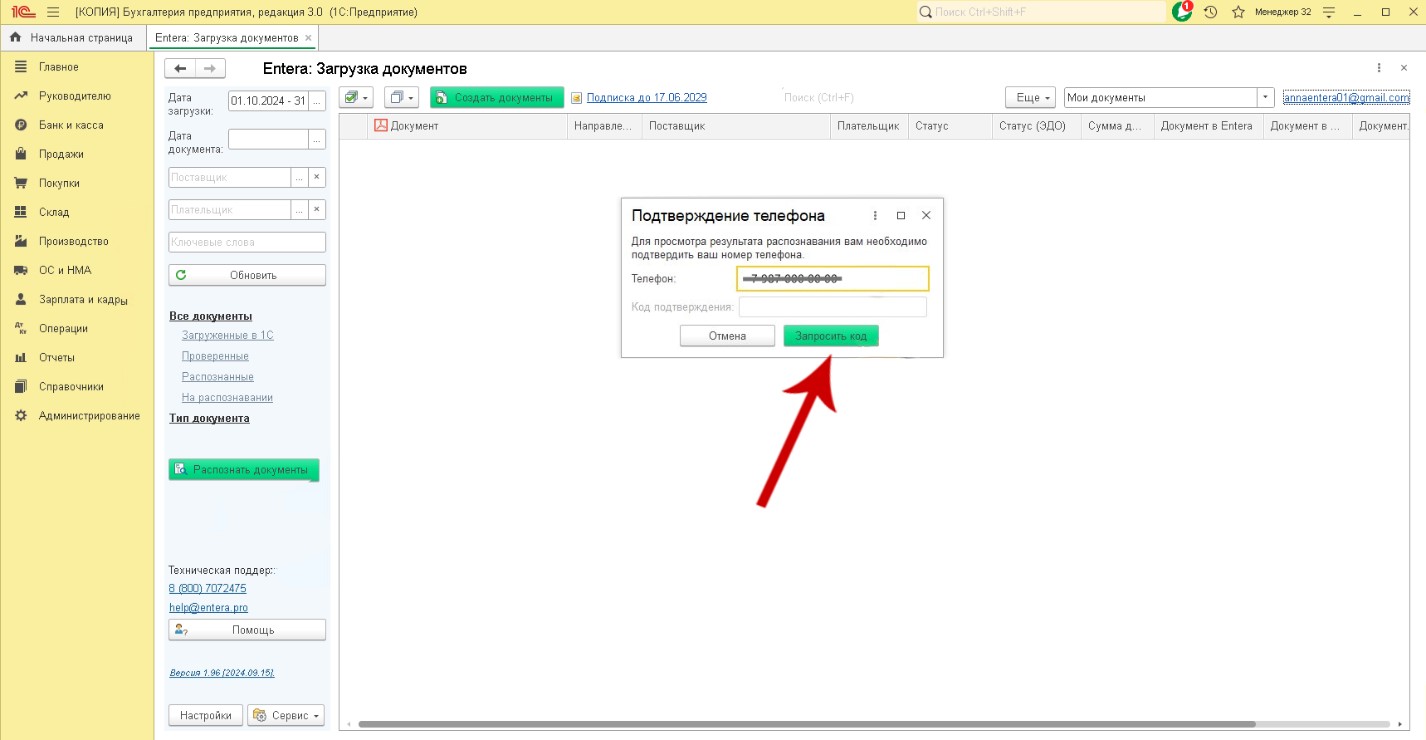Open the 1C main menu hamburger icon
Image resolution: width=1426 pixels, height=740 pixels.
[53, 12]
